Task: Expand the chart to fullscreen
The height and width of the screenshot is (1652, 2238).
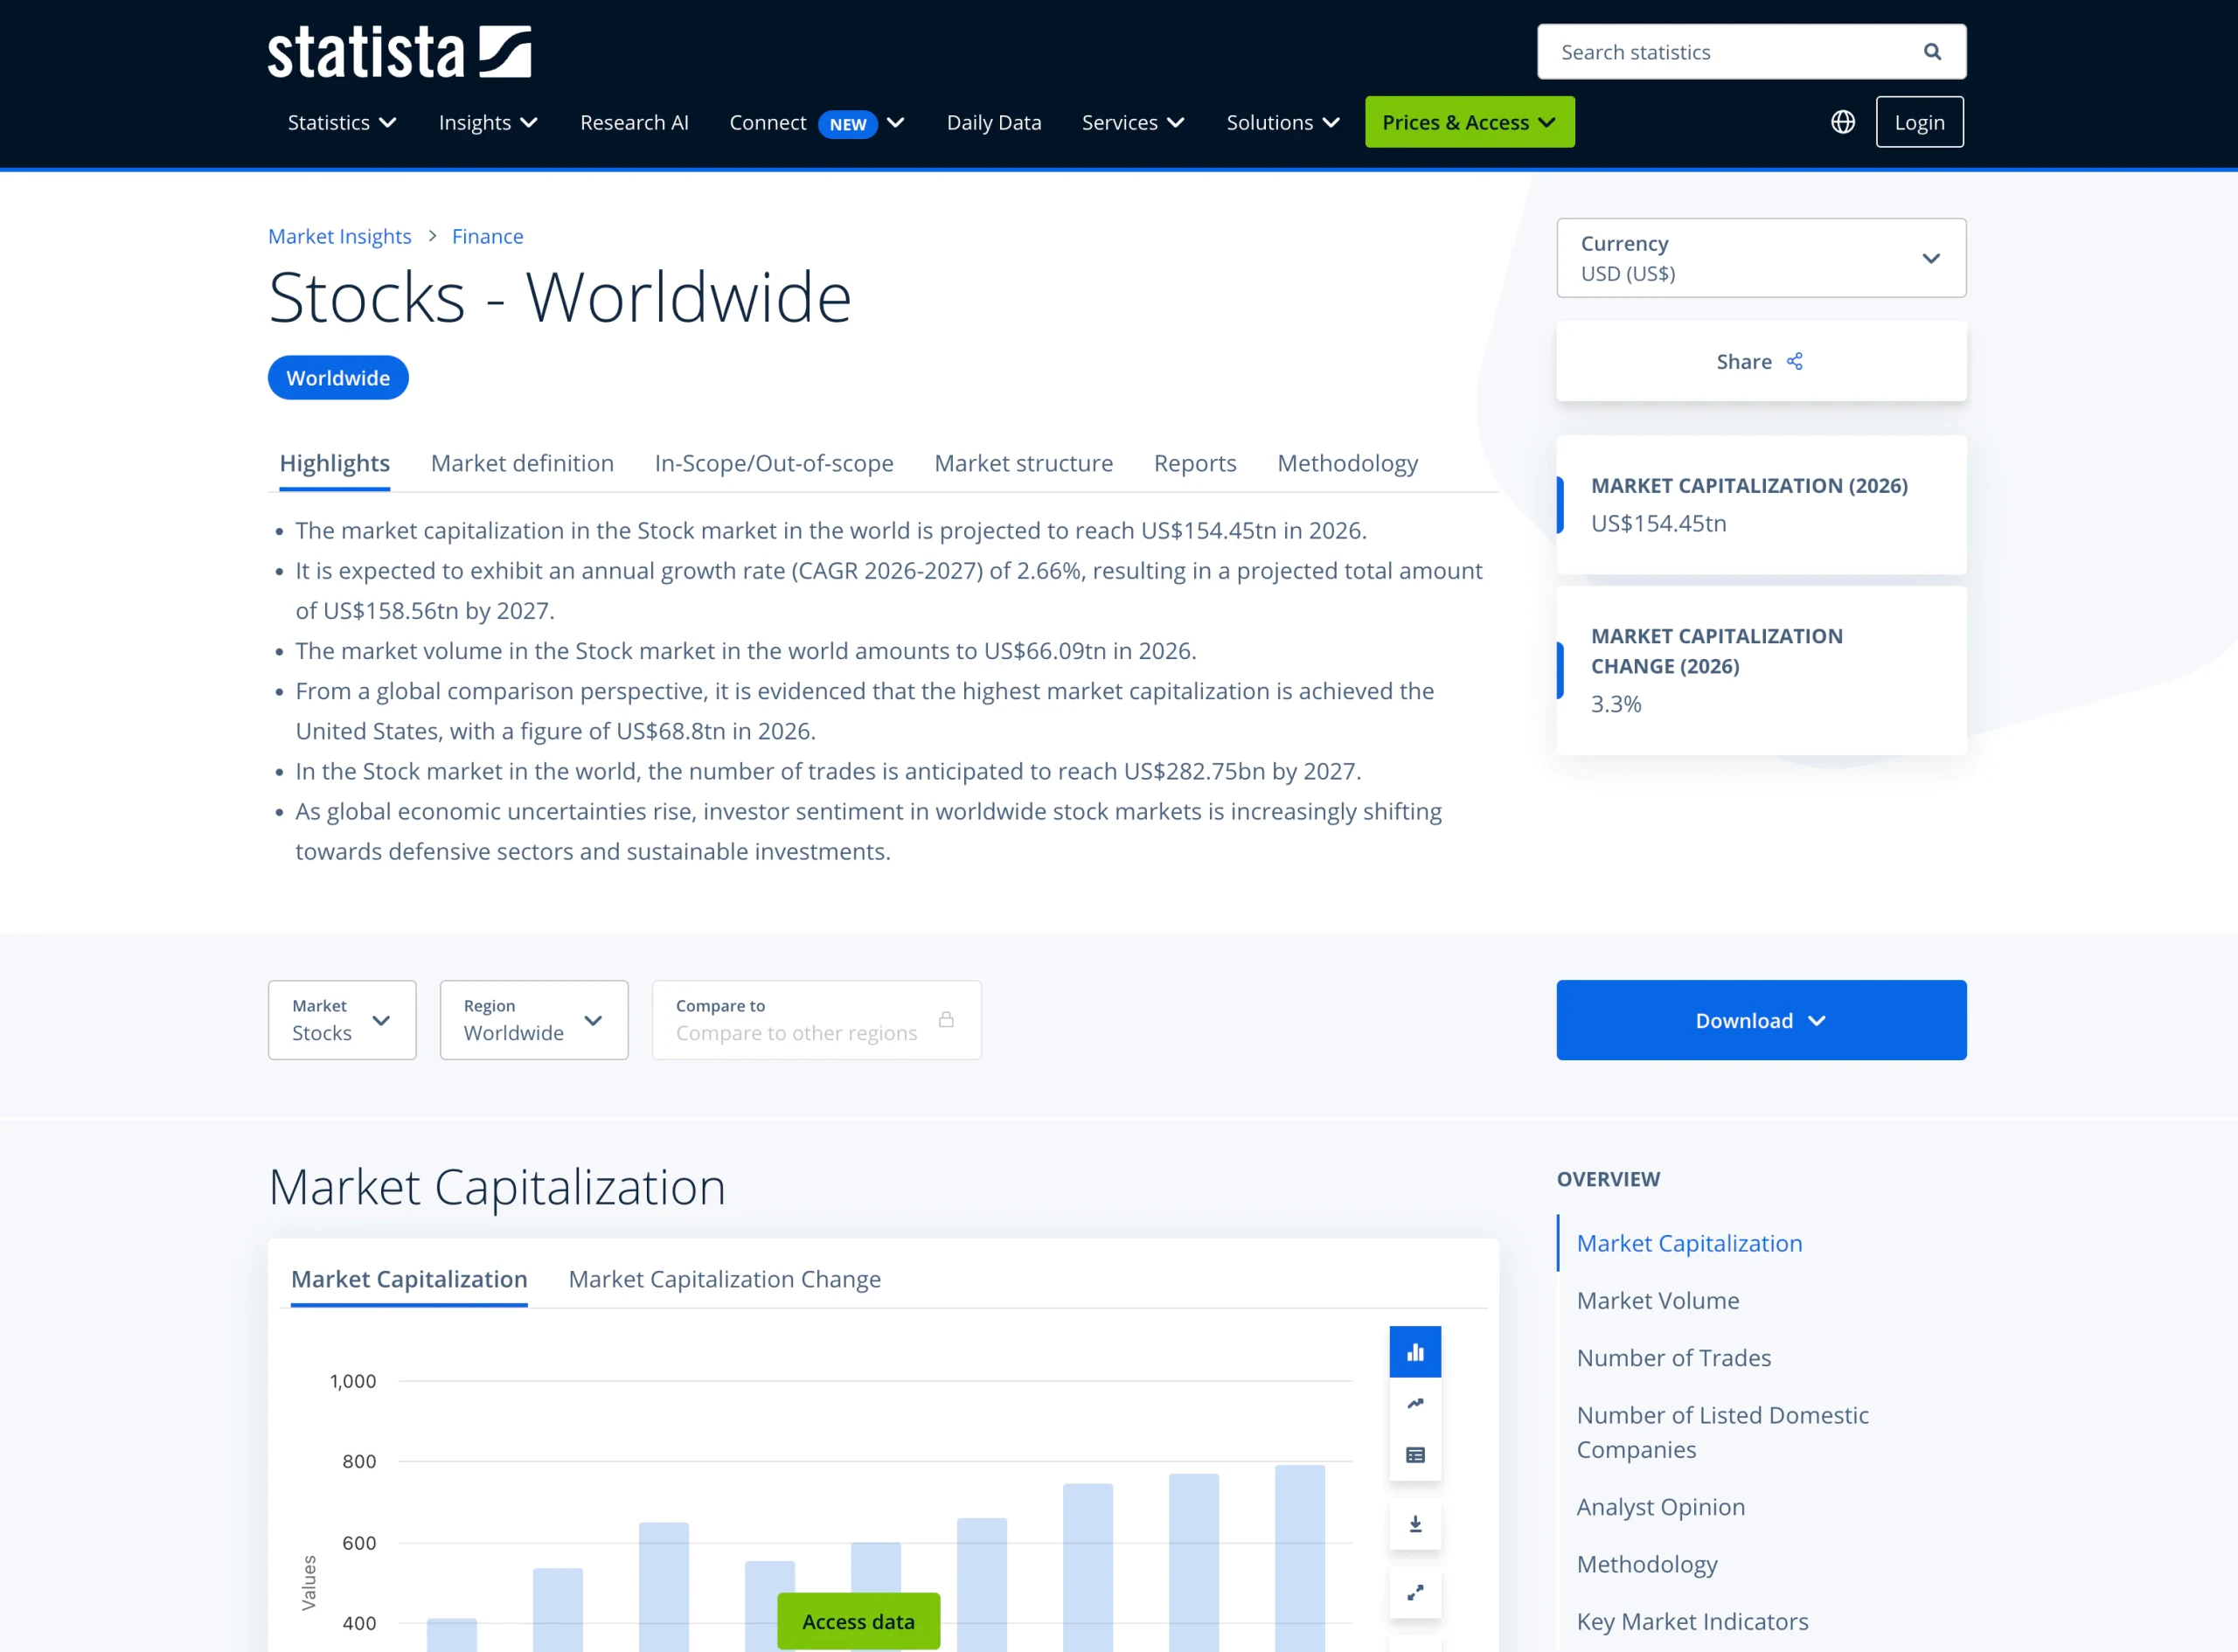Action: pos(1414,1592)
